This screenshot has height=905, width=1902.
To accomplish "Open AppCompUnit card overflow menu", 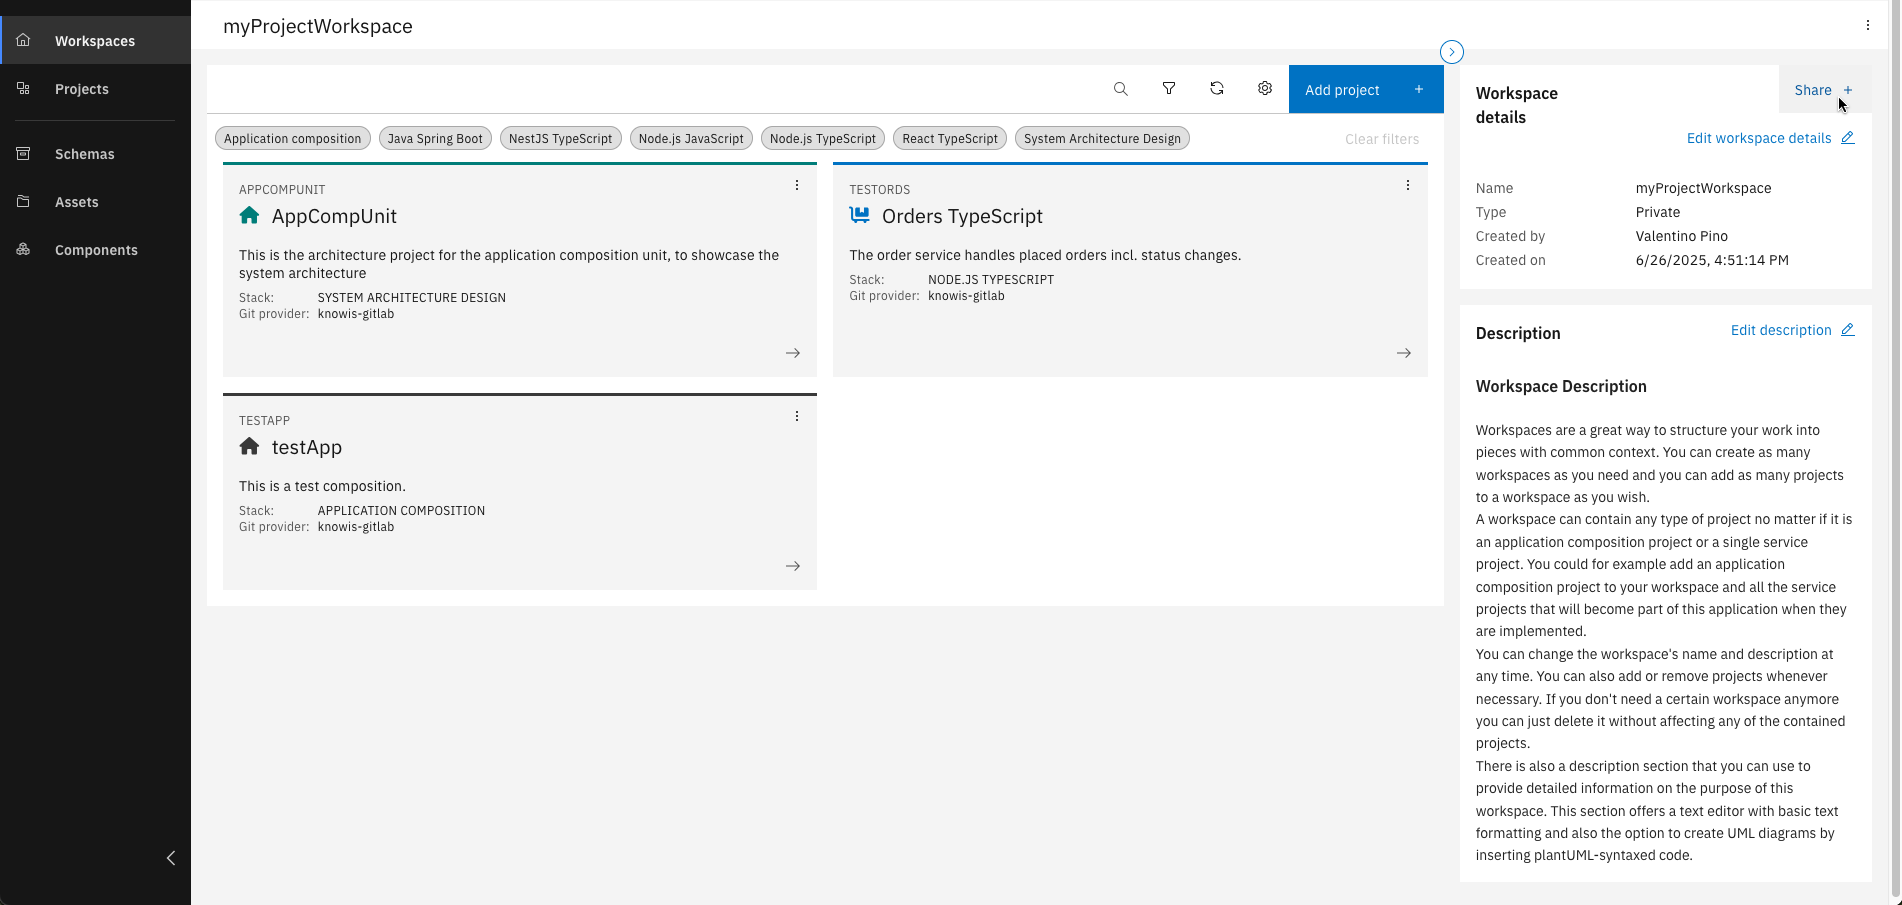I will pyautogui.click(x=796, y=185).
